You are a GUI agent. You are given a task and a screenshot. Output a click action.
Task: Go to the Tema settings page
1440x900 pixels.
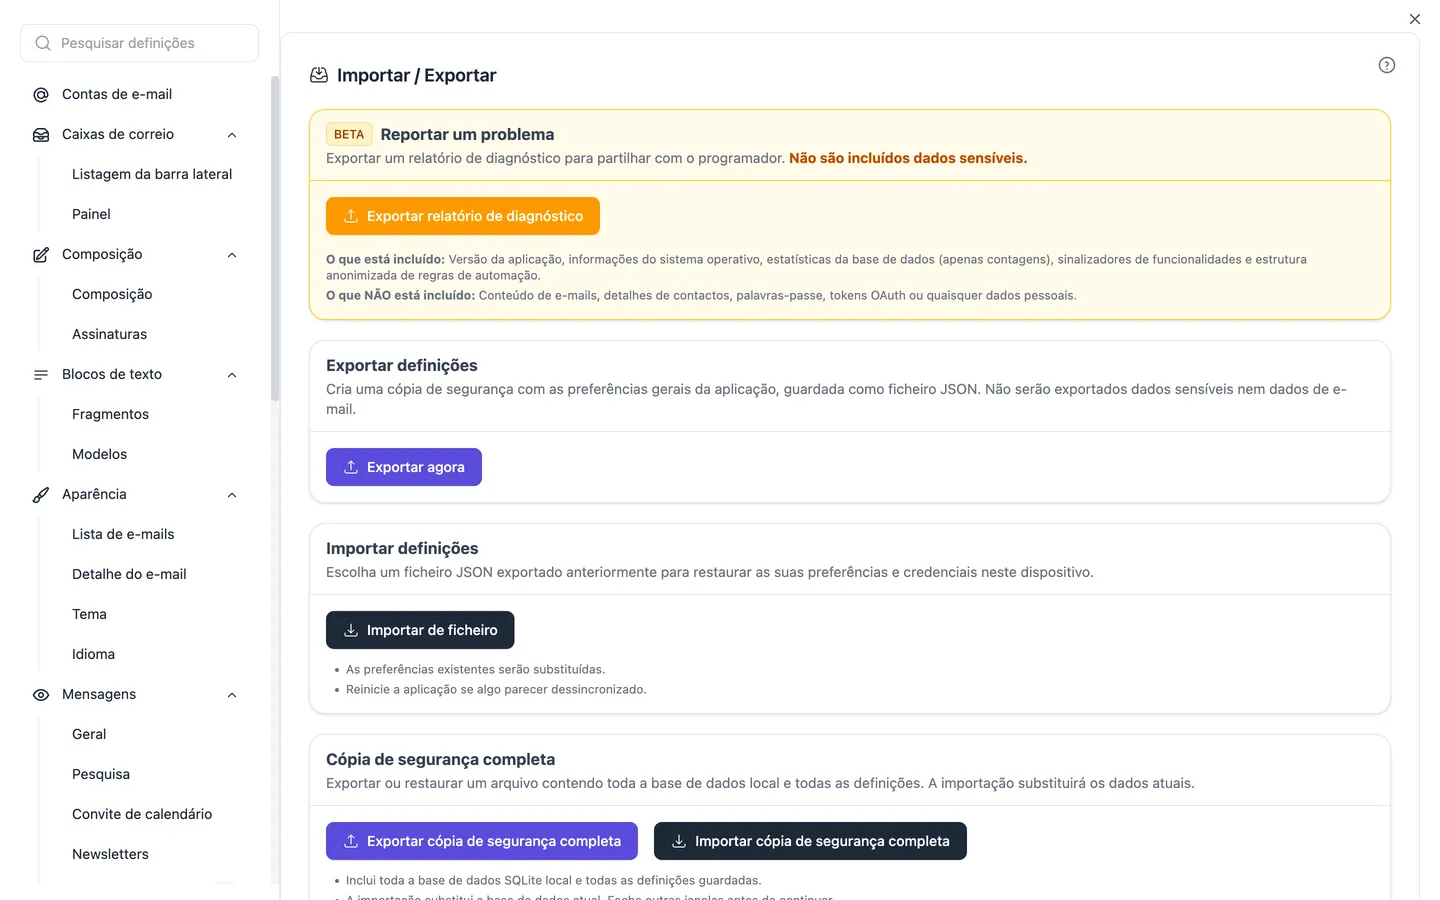[89, 614]
